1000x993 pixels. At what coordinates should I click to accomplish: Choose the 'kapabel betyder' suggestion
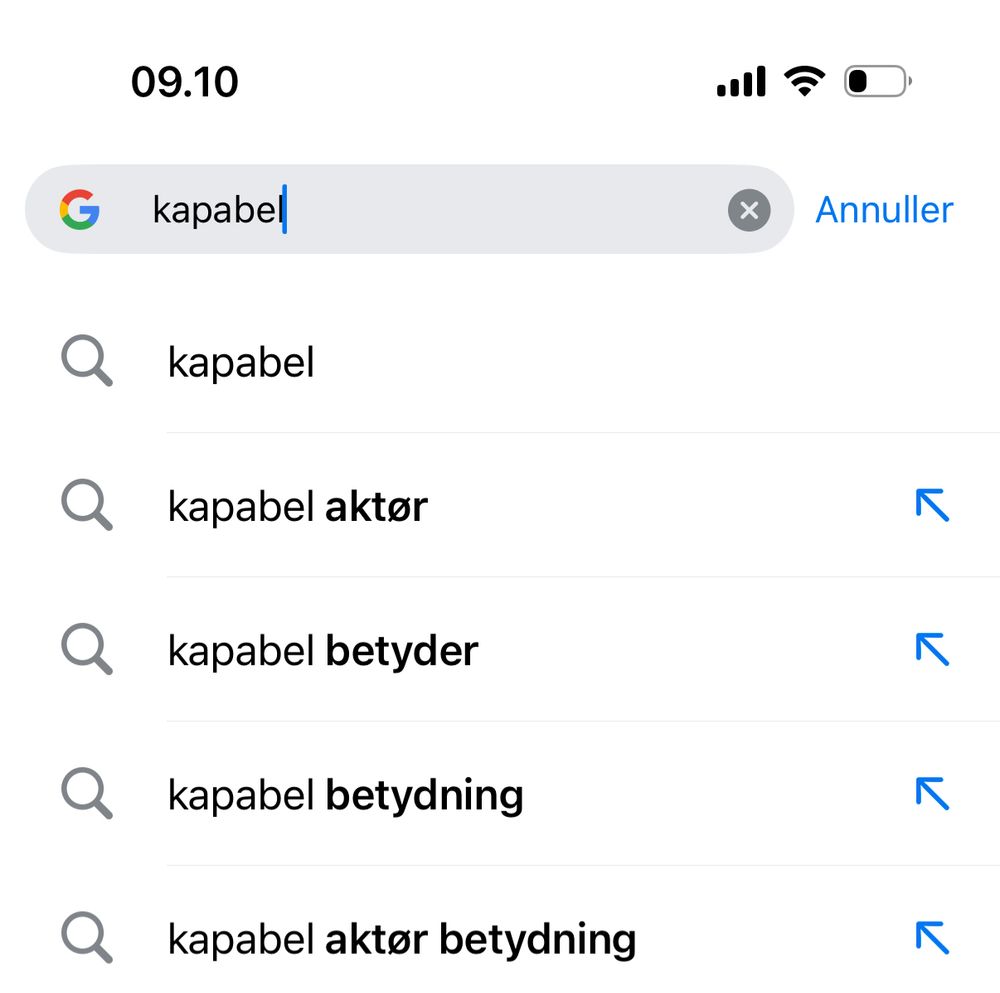(x=322, y=651)
